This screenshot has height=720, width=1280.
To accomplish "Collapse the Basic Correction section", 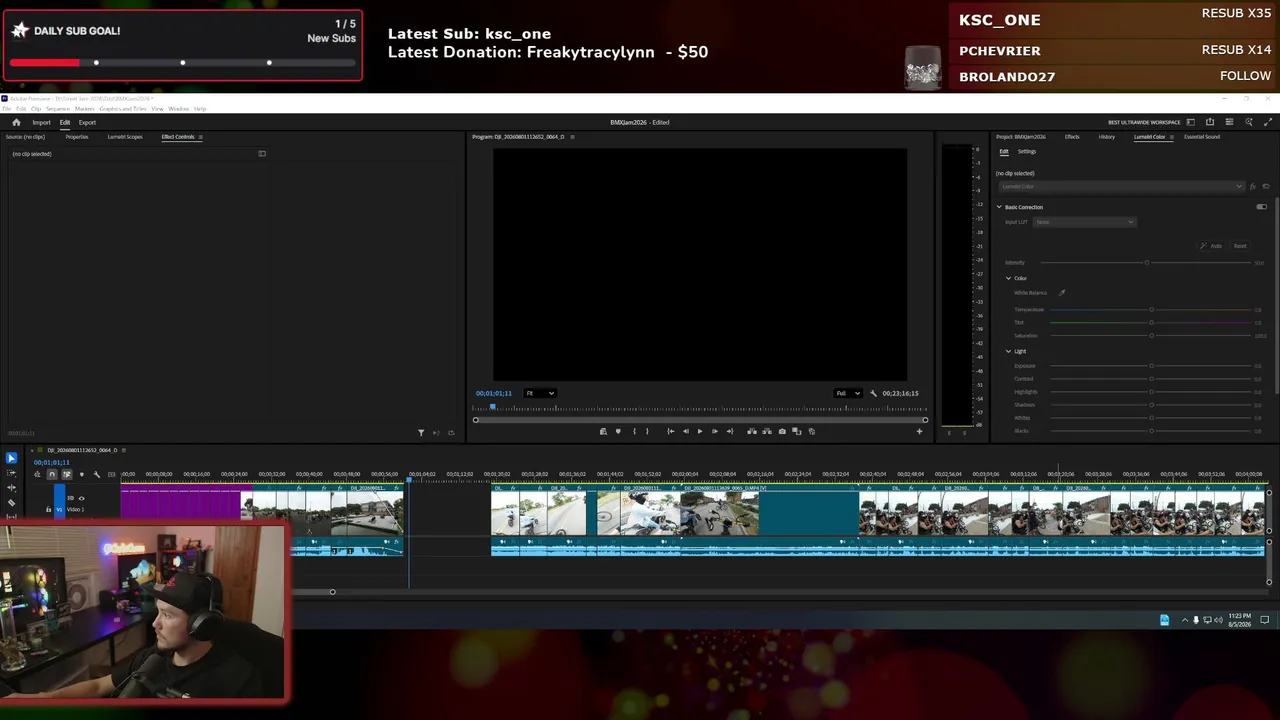I will pyautogui.click(x=998, y=207).
